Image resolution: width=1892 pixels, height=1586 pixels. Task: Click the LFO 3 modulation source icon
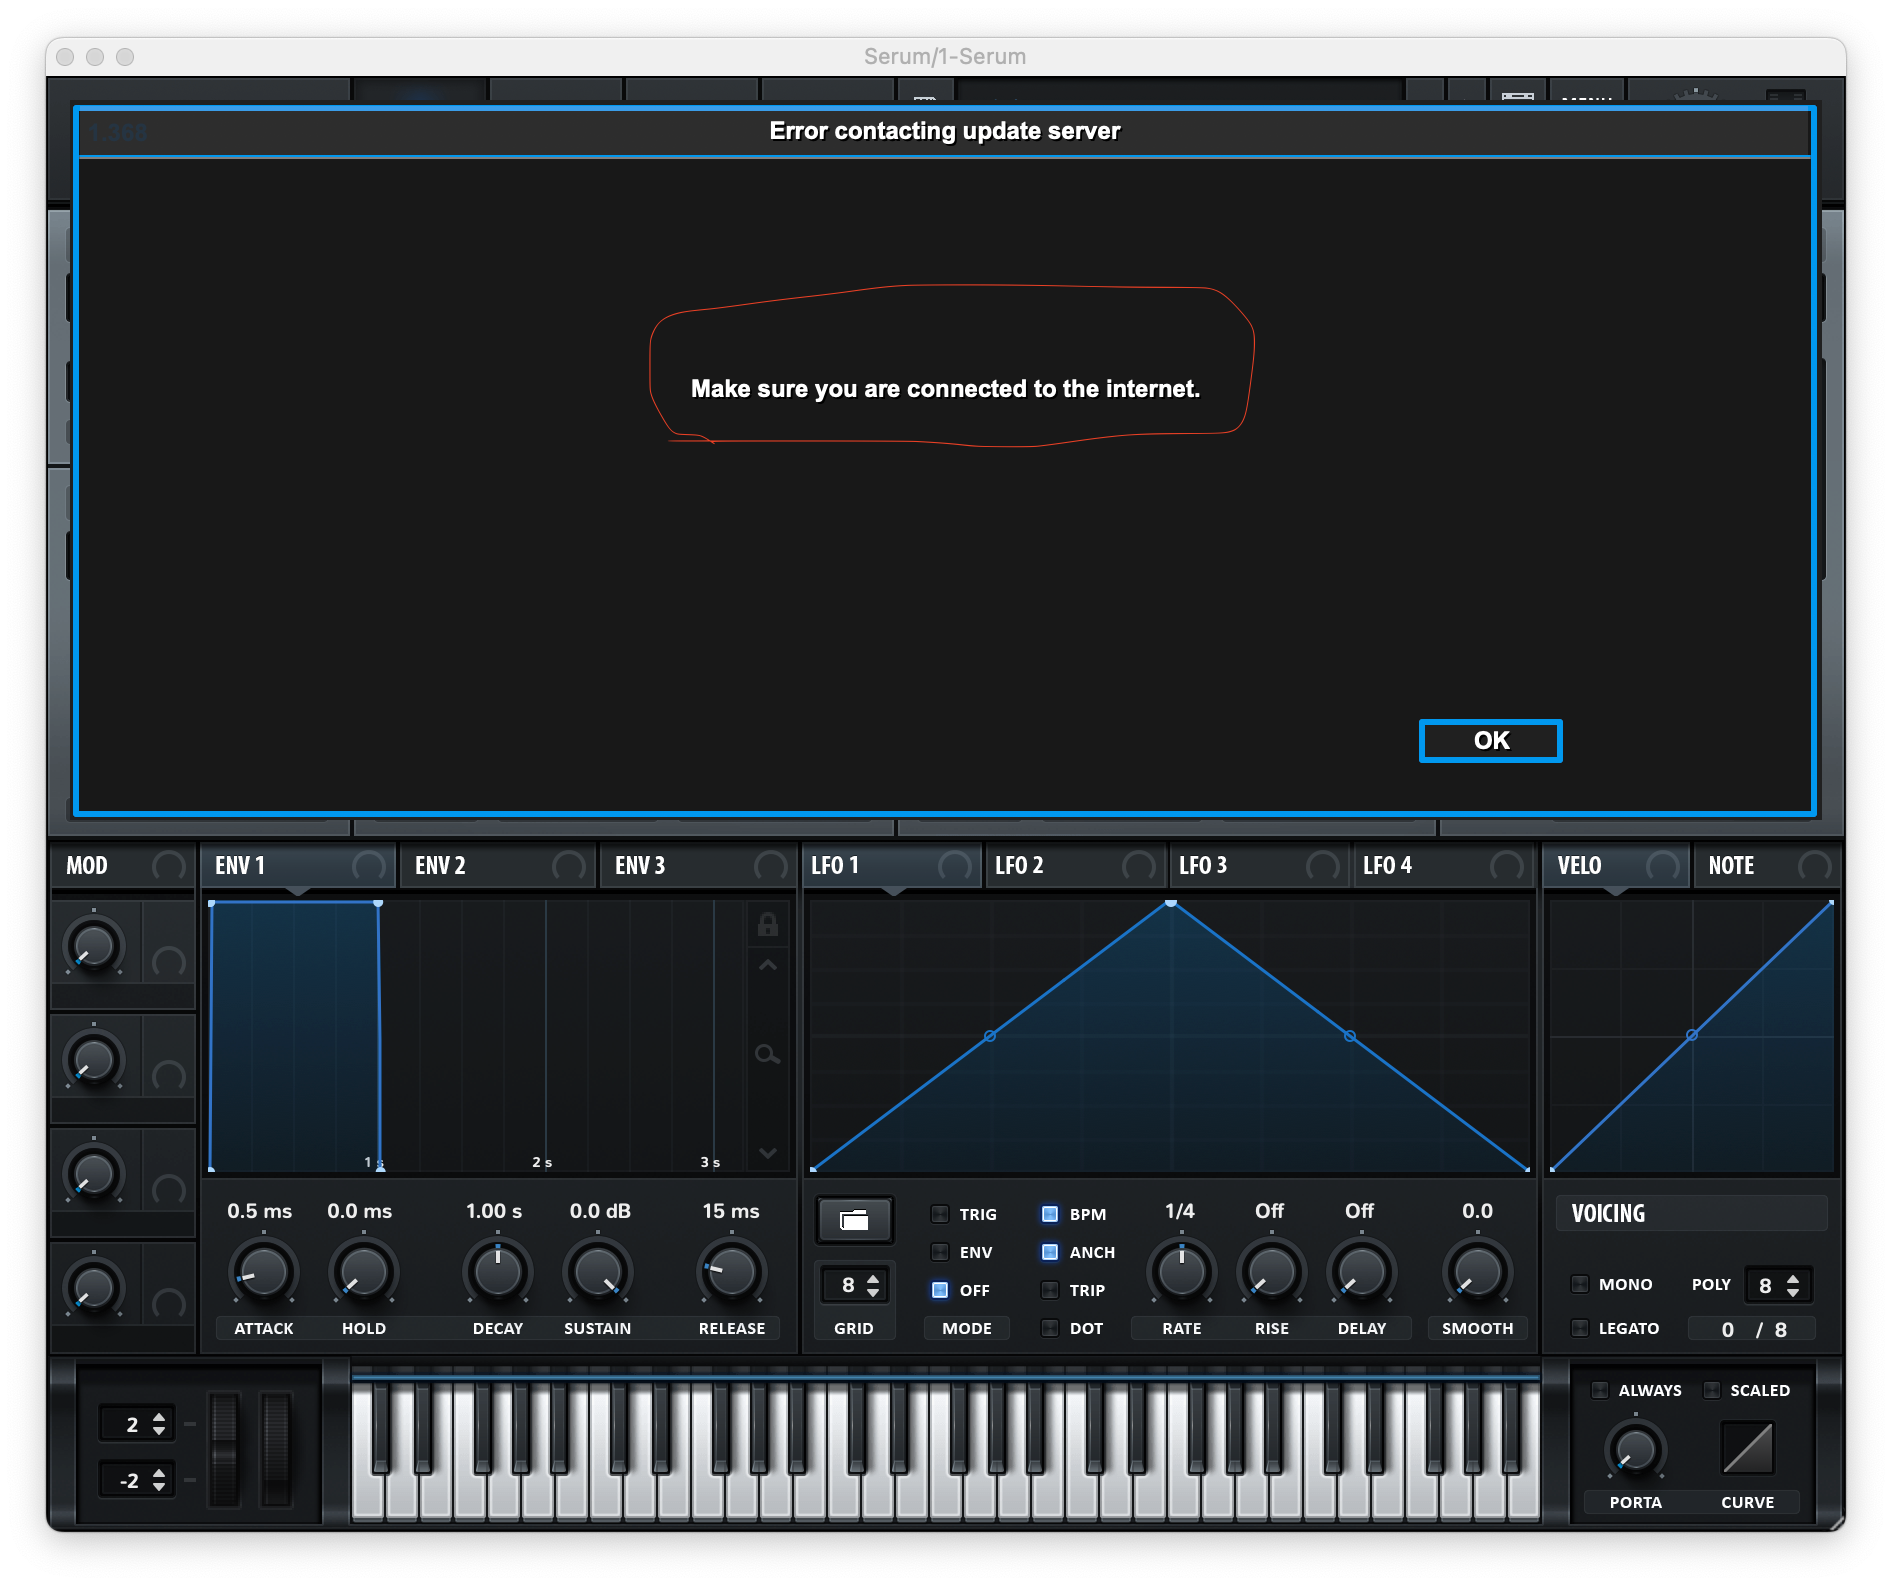click(1323, 866)
